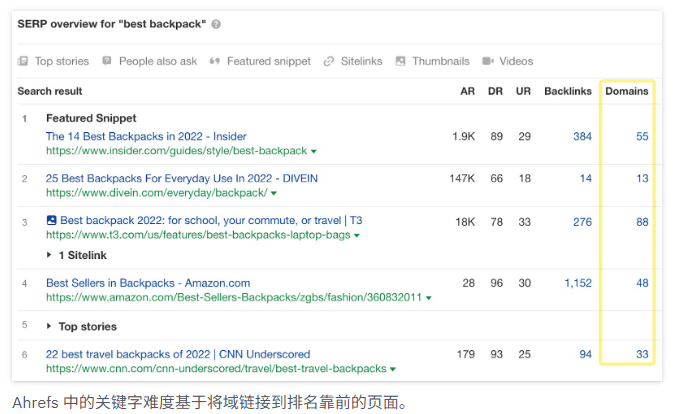Click the thumbnail icon in T3 result
Screen dimensions: 675x414
52,220
